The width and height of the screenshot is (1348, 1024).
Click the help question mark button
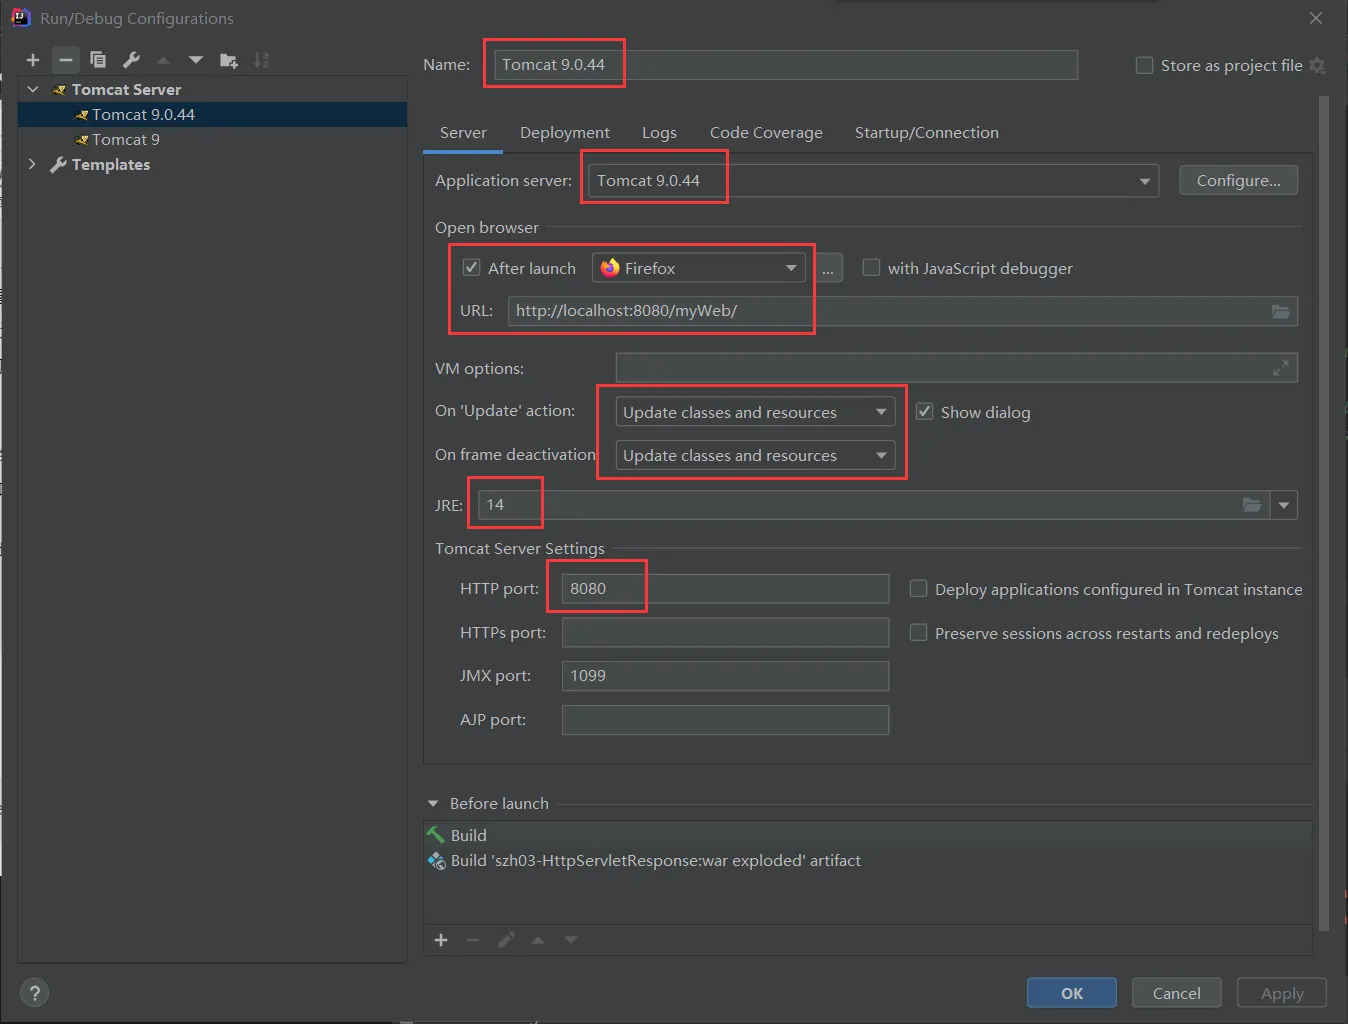(35, 993)
